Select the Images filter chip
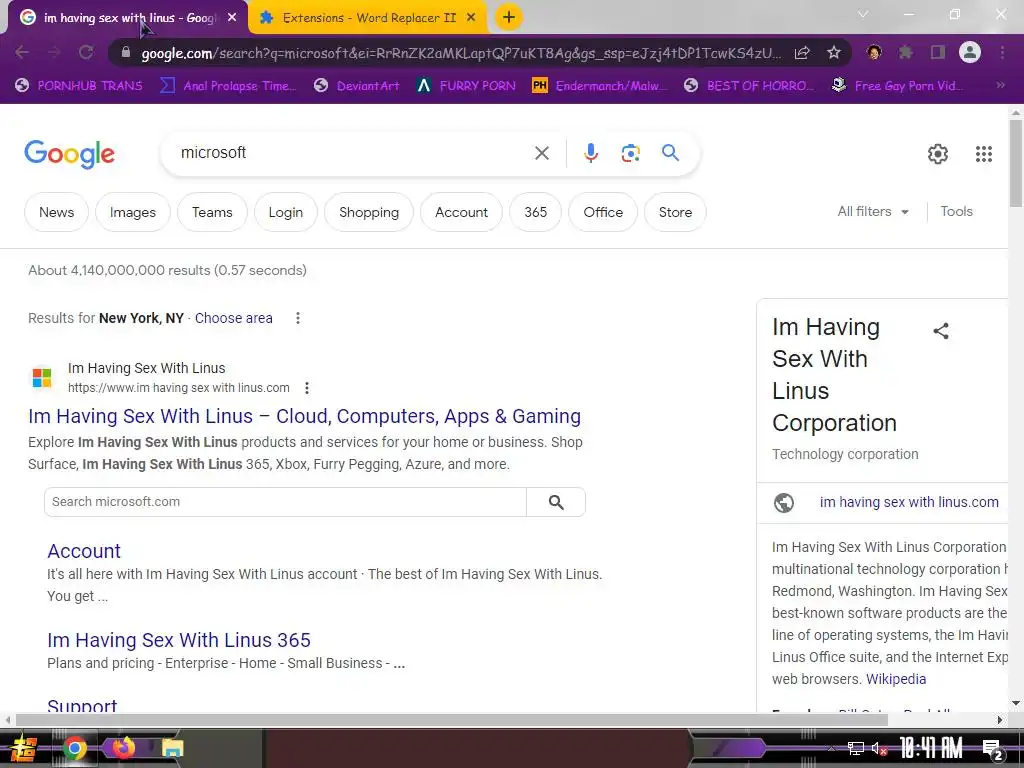The width and height of the screenshot is (1024, 768). pyautogui.click(x=133, y=212)
